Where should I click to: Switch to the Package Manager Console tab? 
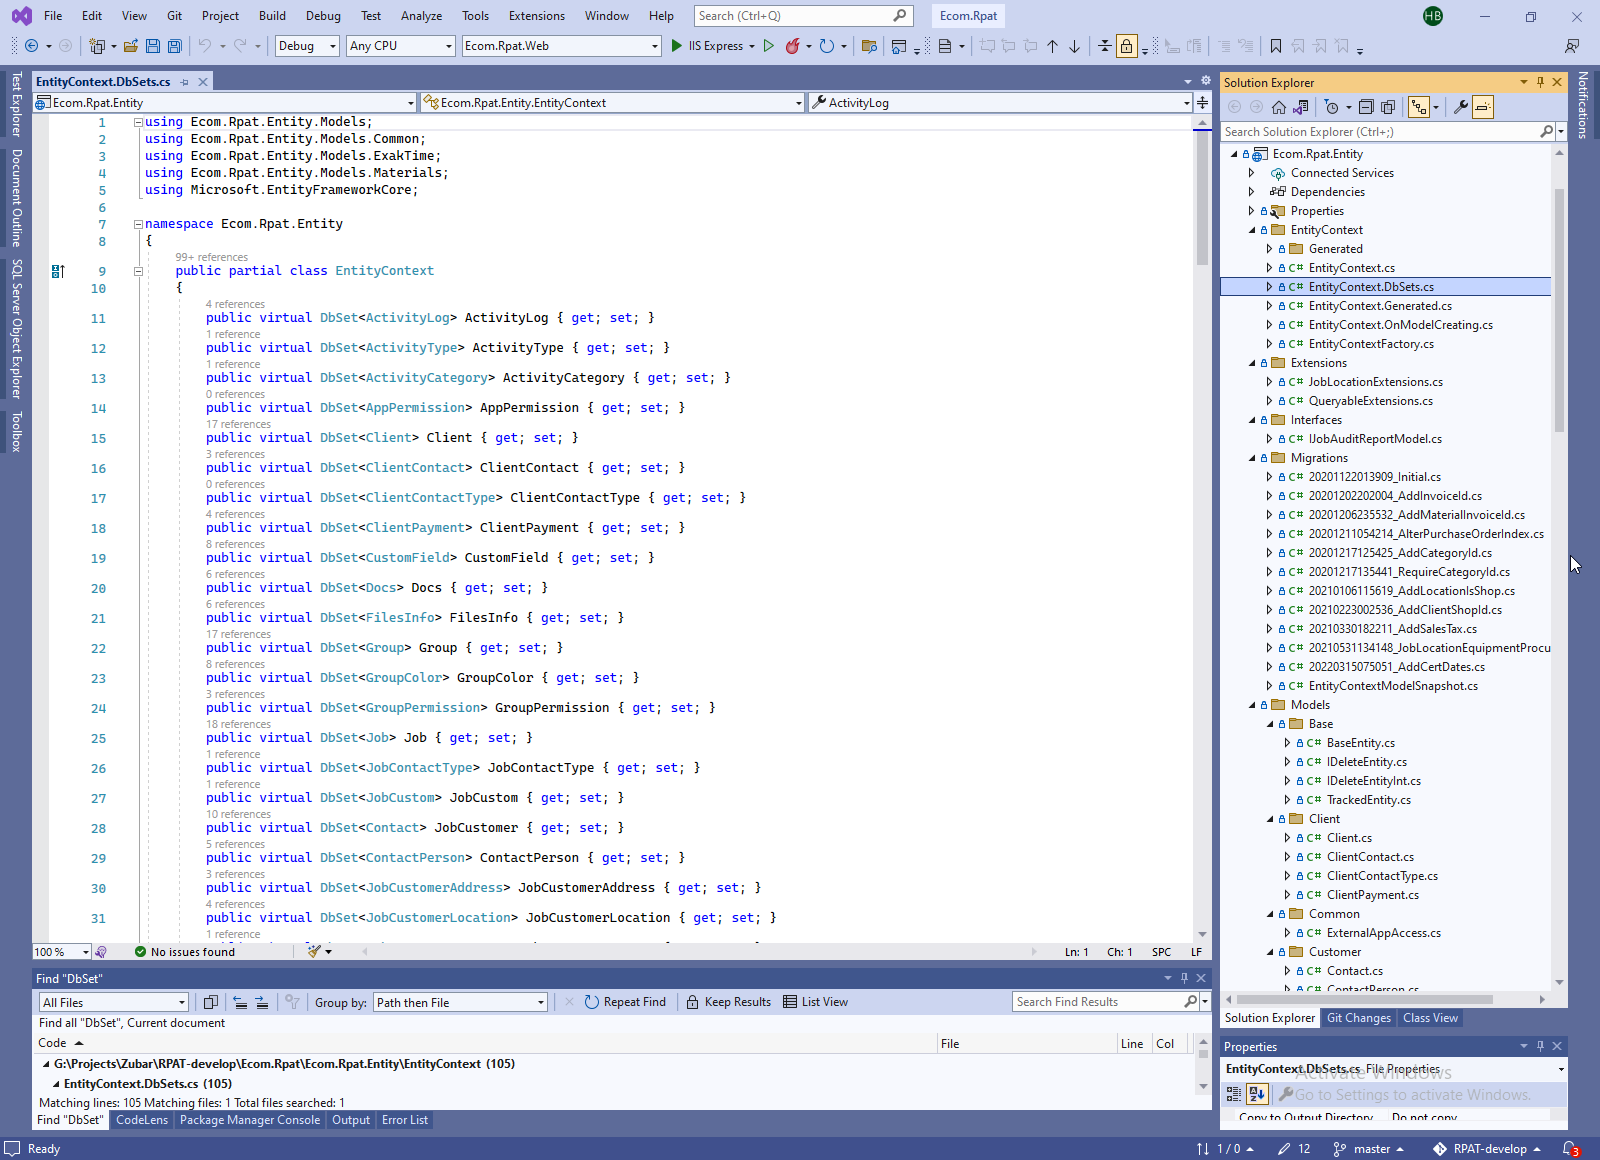[250, 1120]
